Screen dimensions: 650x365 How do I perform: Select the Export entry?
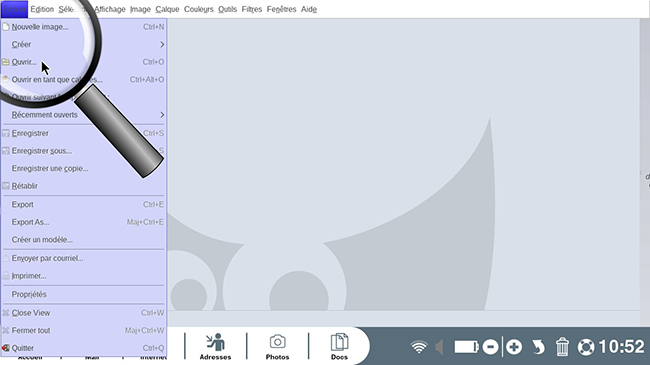[83, 204]
